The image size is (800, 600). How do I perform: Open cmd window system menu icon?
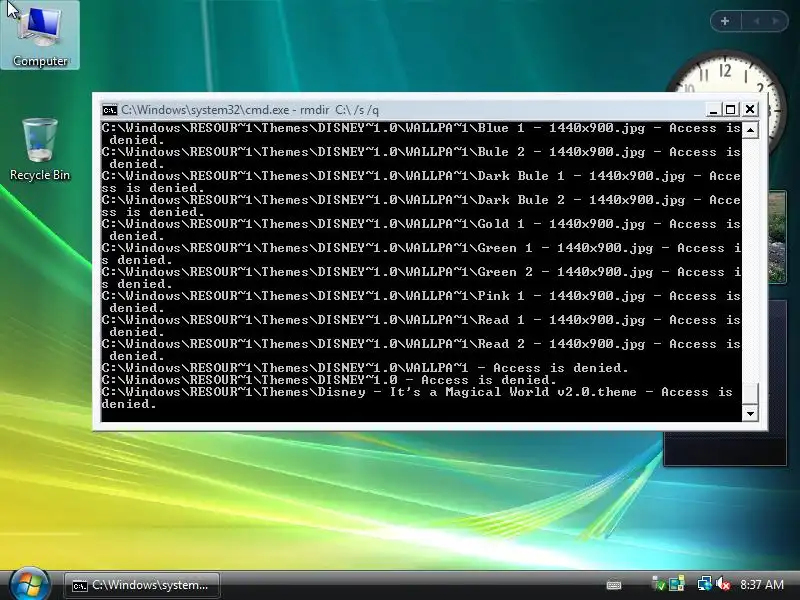(x=109, y=110)
